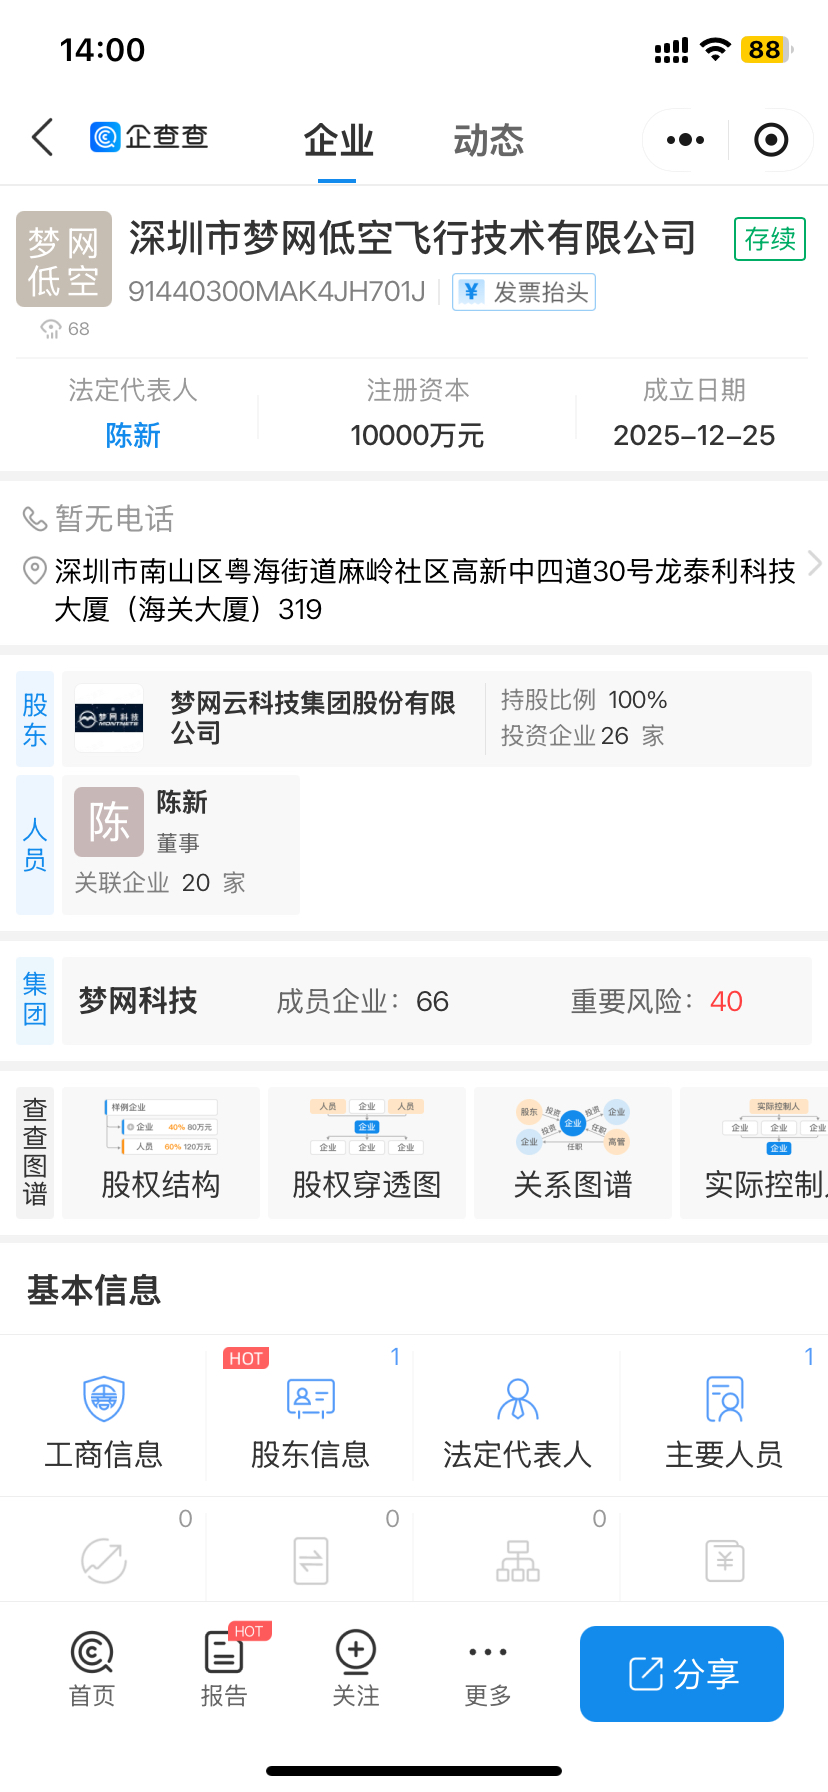Tap the back arrow icon
Screen dimensions: 828x1792
pos(42,138)
